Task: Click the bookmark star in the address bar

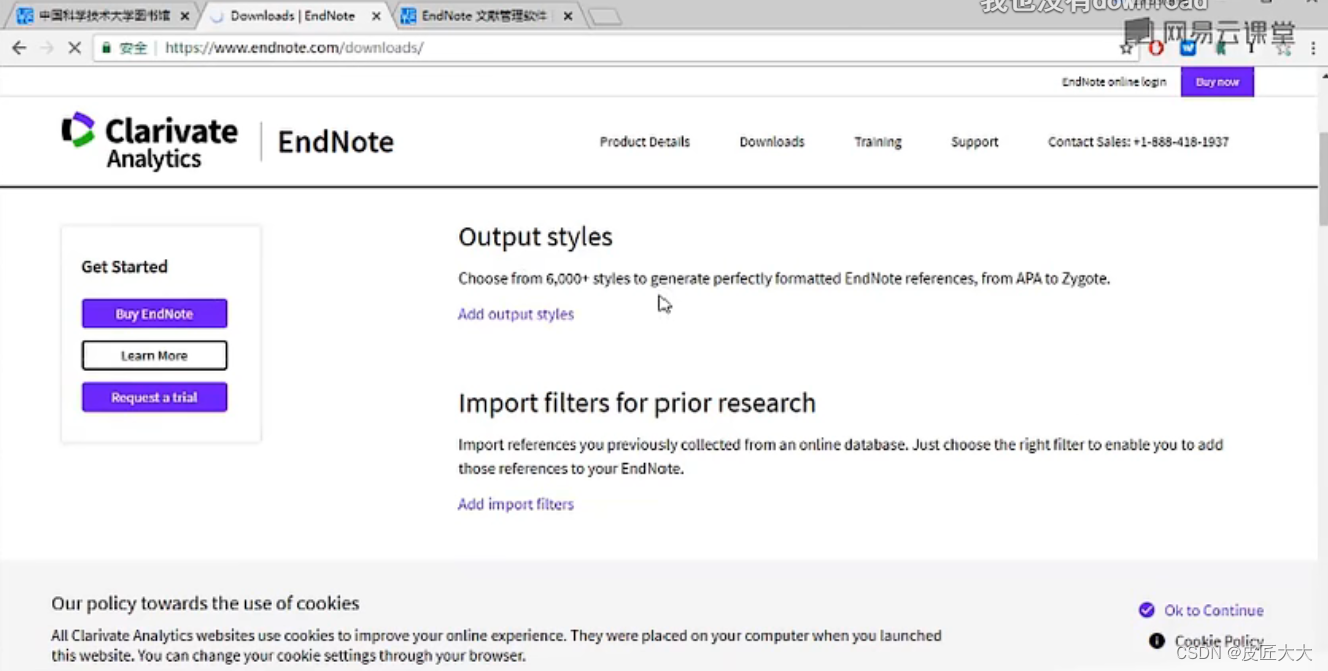Action: [1127, 47]
